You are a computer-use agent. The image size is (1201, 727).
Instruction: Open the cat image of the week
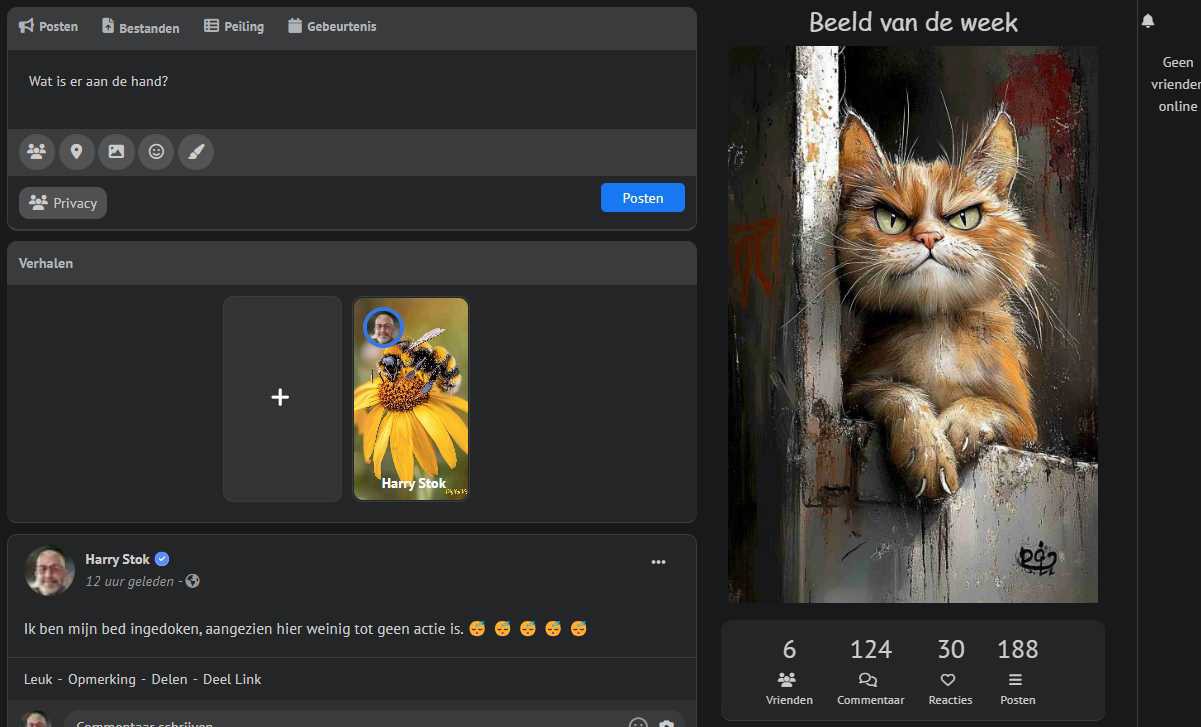coord(912,325)
